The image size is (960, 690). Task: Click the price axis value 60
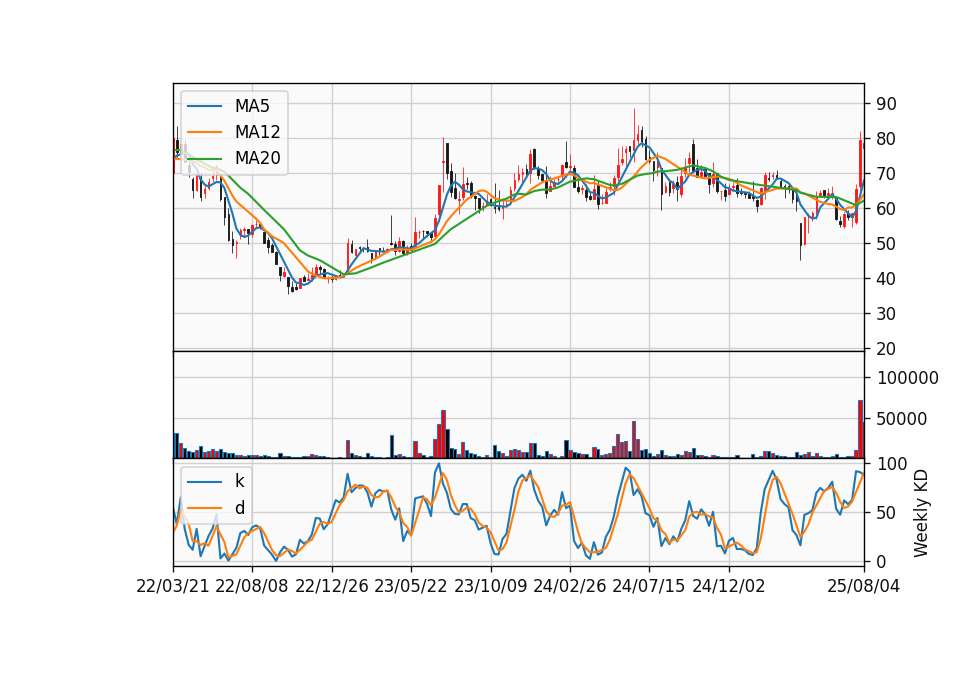887,209
